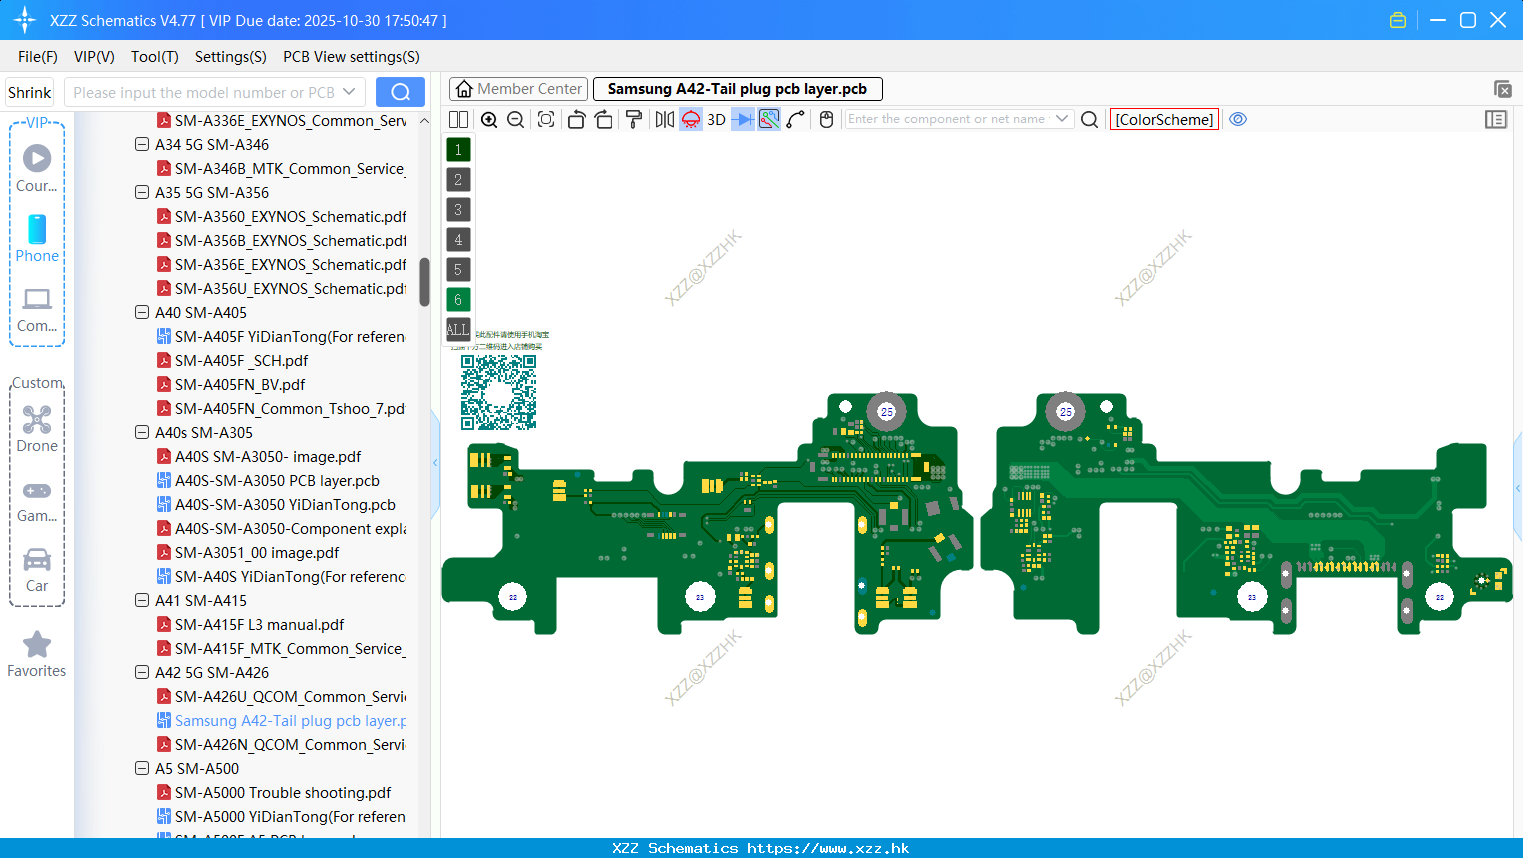The image size is (1523, 858).
Task: Open PCB View settings(S) menu
Action: [x=351, y=57]
